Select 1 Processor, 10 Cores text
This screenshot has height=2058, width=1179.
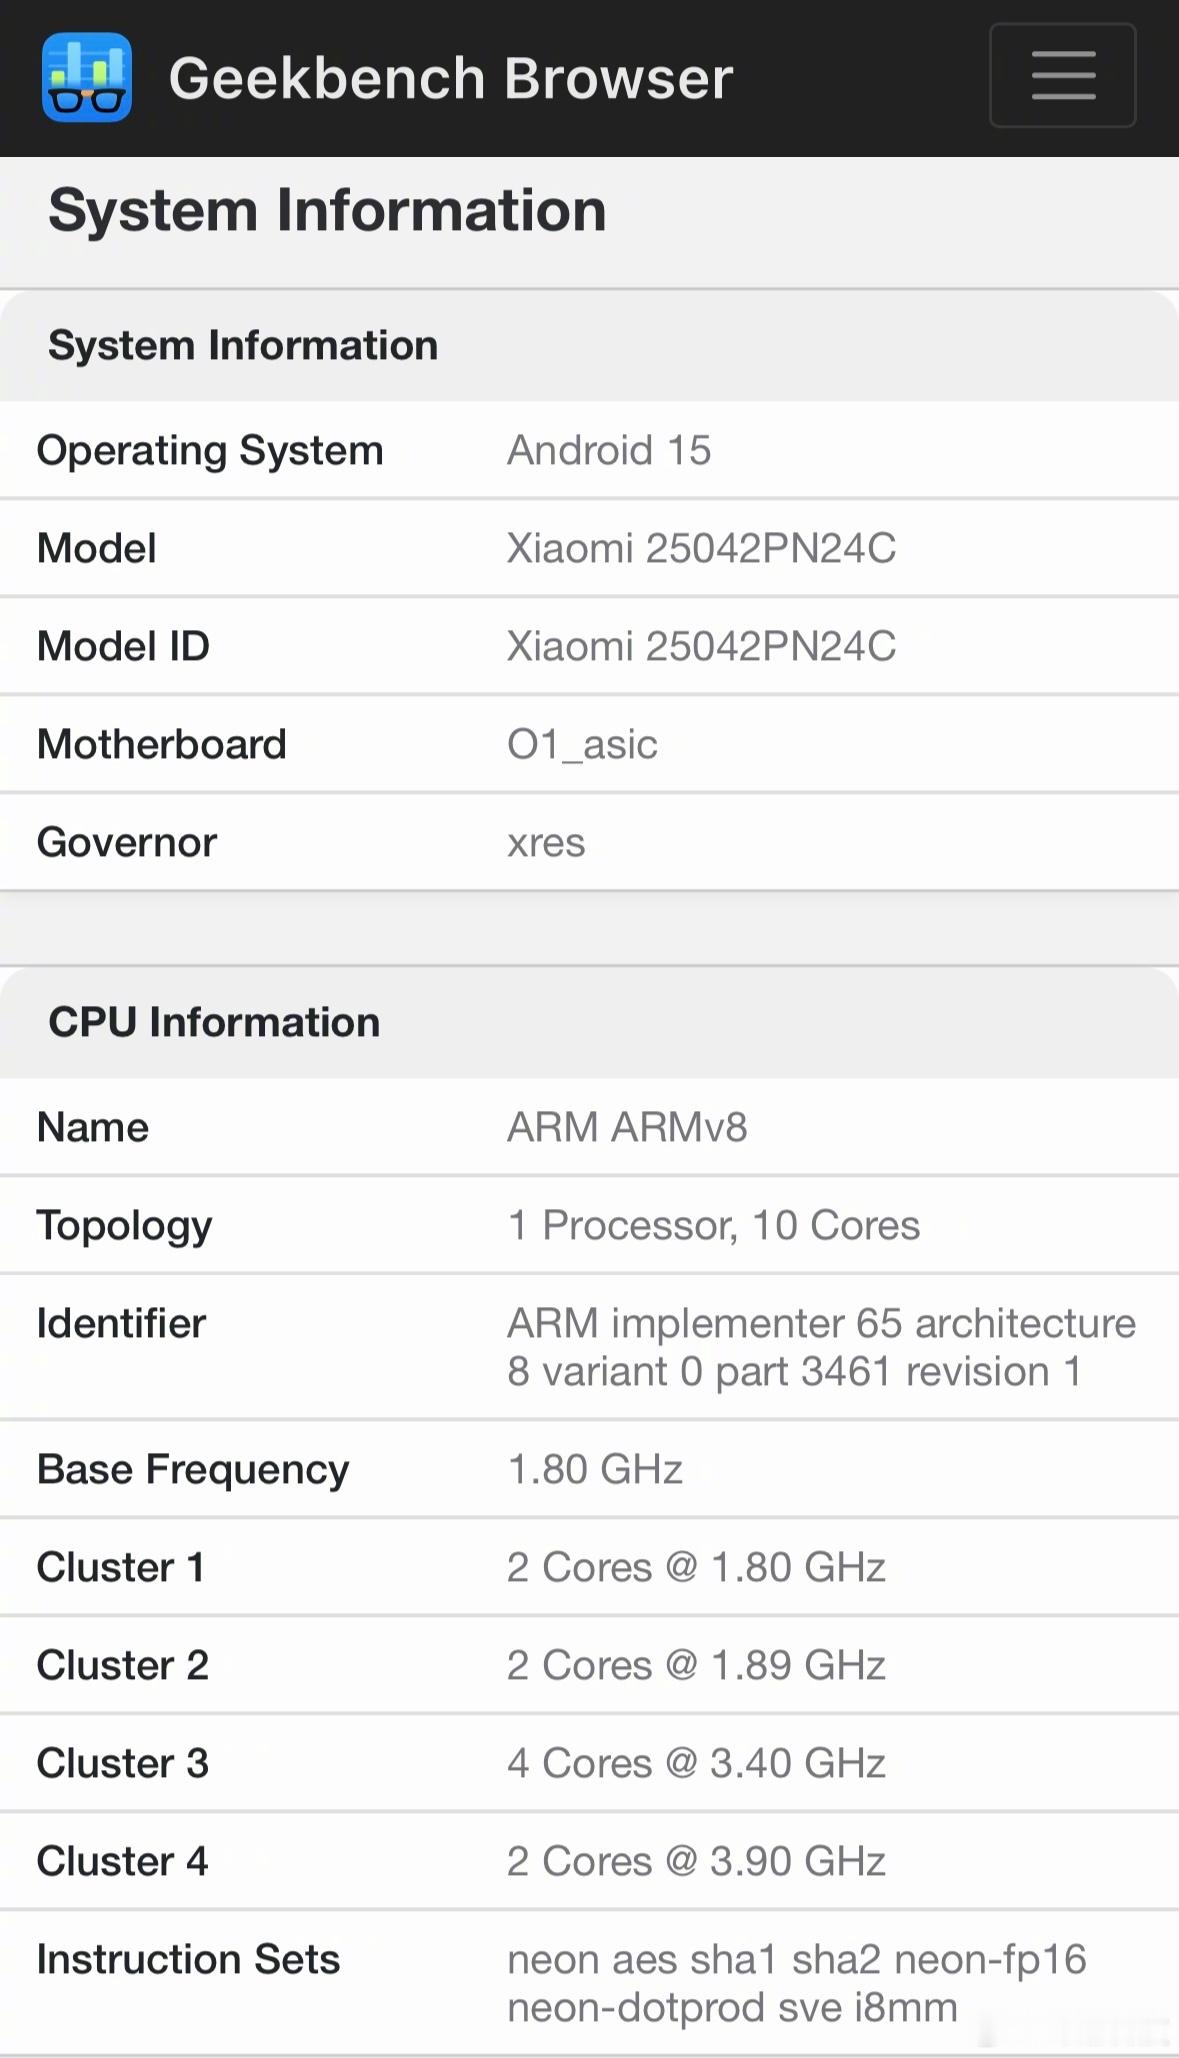[x=713, y=1225]
